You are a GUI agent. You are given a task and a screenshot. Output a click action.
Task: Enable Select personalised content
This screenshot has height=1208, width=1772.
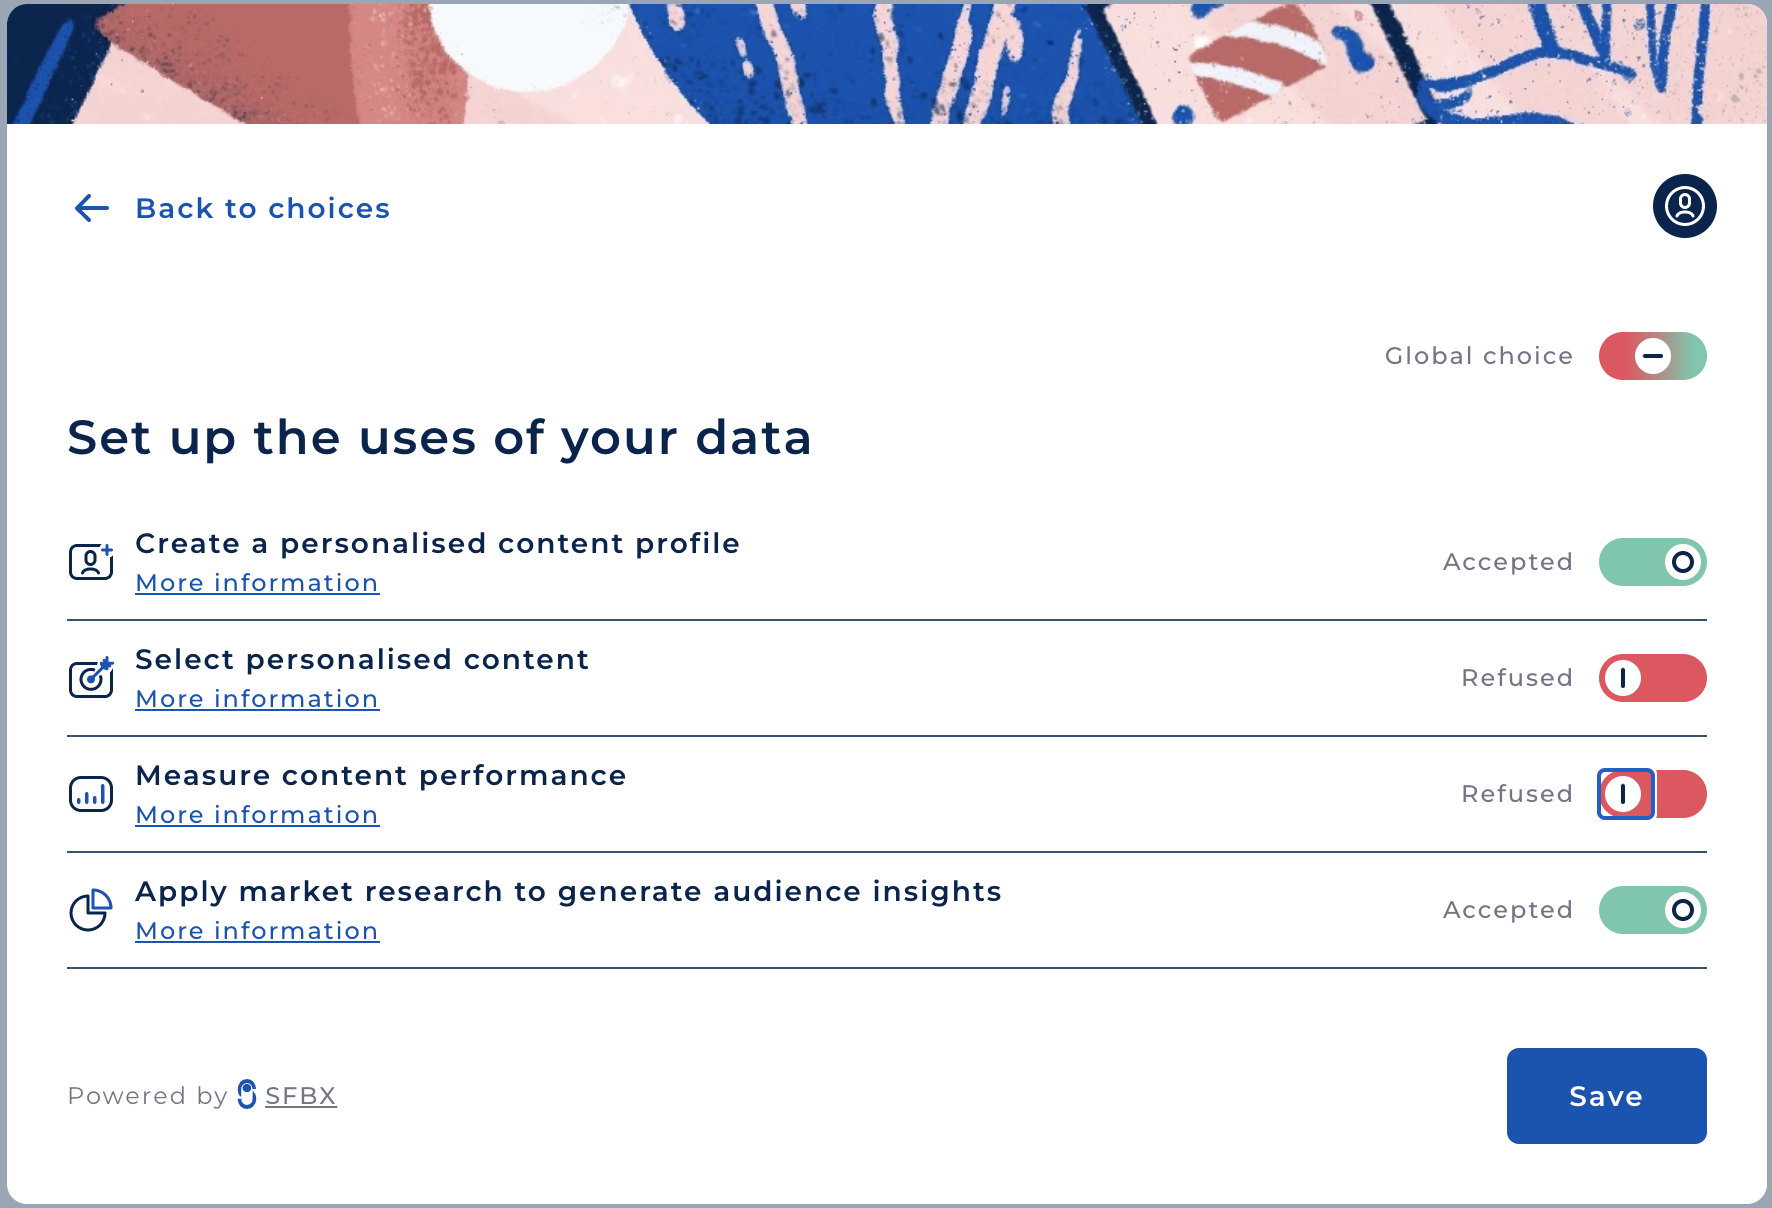1652,677
